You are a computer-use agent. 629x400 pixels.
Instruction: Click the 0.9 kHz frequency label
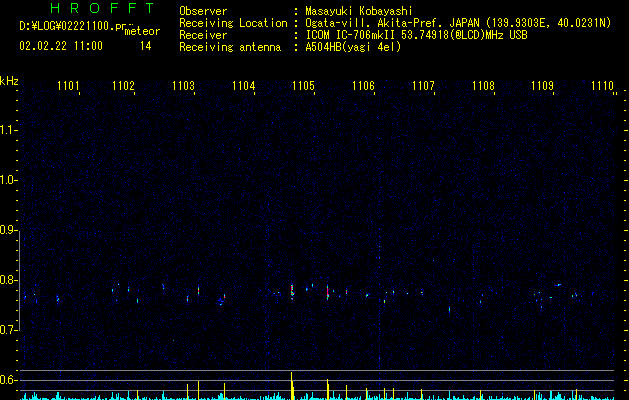(x=8, y=230)
